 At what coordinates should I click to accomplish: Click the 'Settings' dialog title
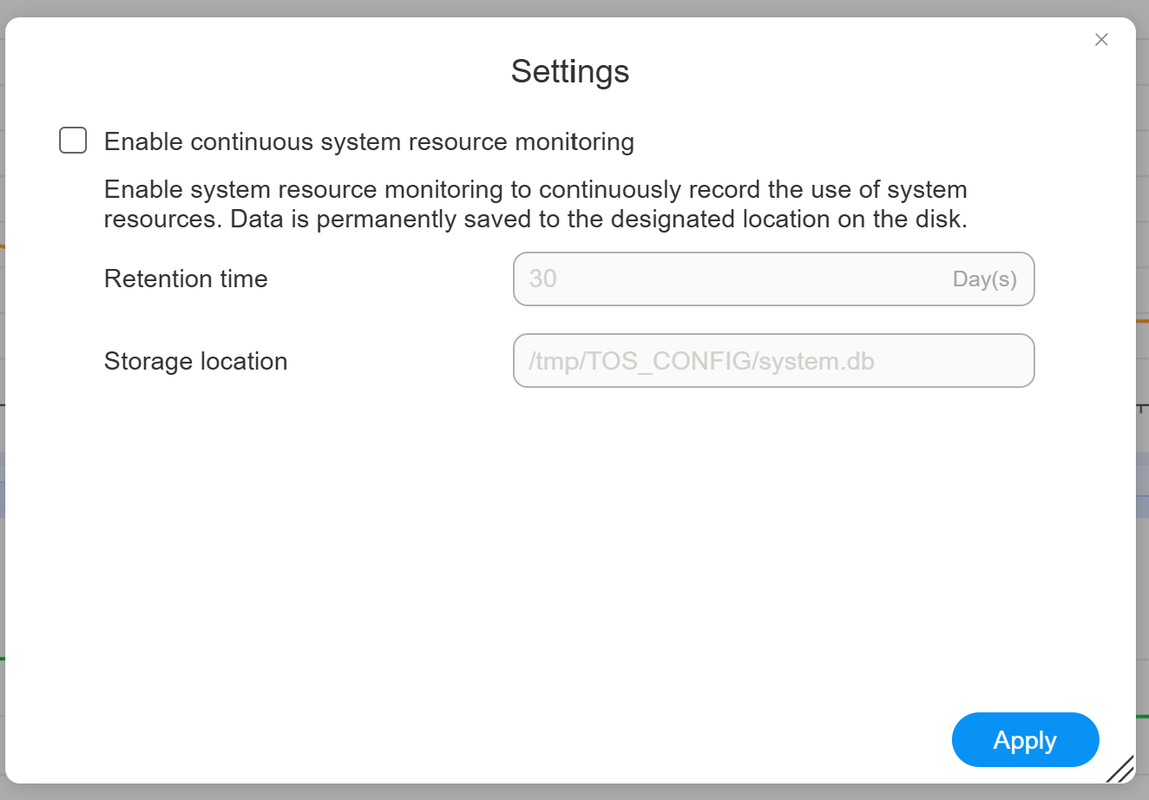pyautogui.click(x=569, y=71)
